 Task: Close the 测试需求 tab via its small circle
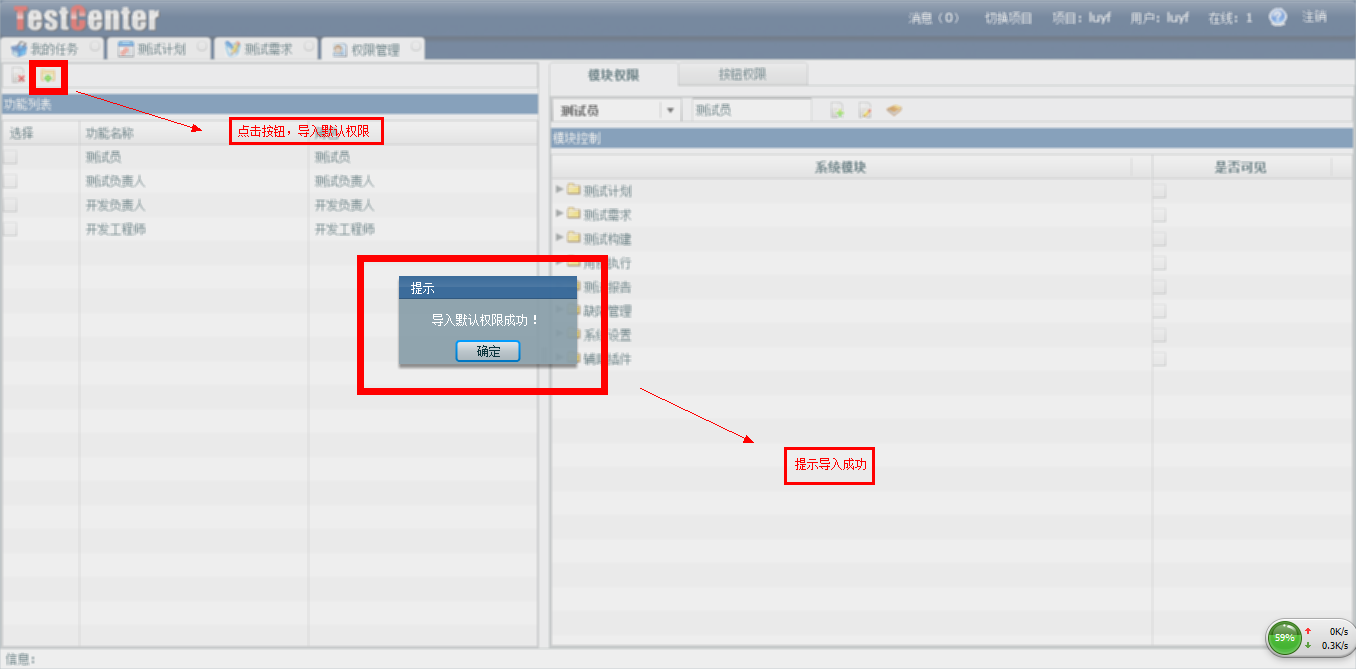(309, 46)
